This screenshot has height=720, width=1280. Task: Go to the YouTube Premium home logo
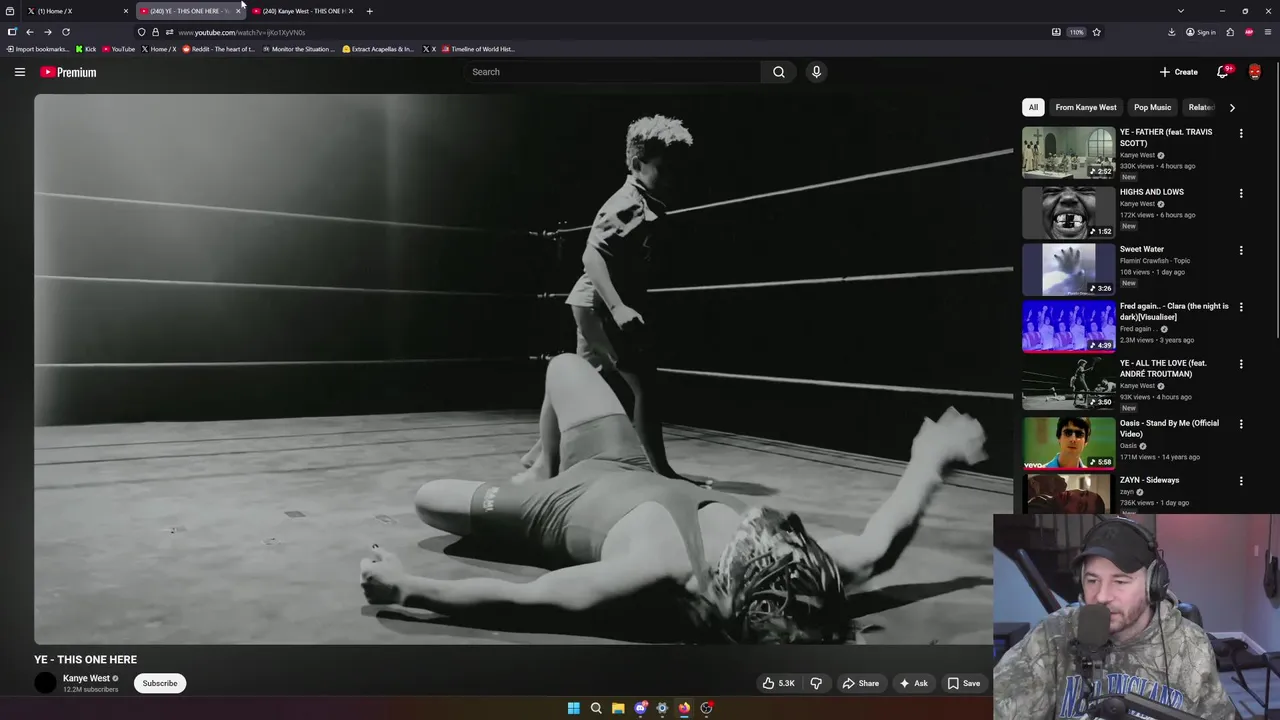point(68,72)
